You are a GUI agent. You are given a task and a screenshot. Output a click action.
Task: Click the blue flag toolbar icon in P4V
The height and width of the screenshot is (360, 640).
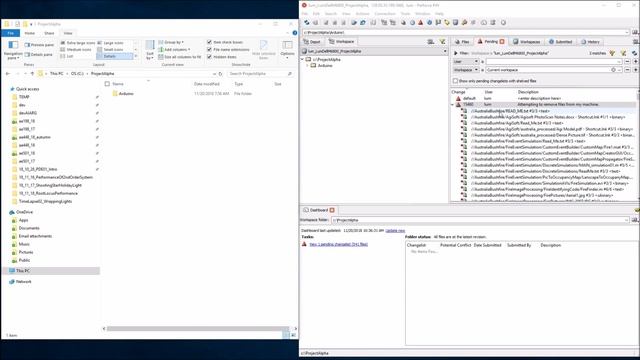(x=438, y=23)
